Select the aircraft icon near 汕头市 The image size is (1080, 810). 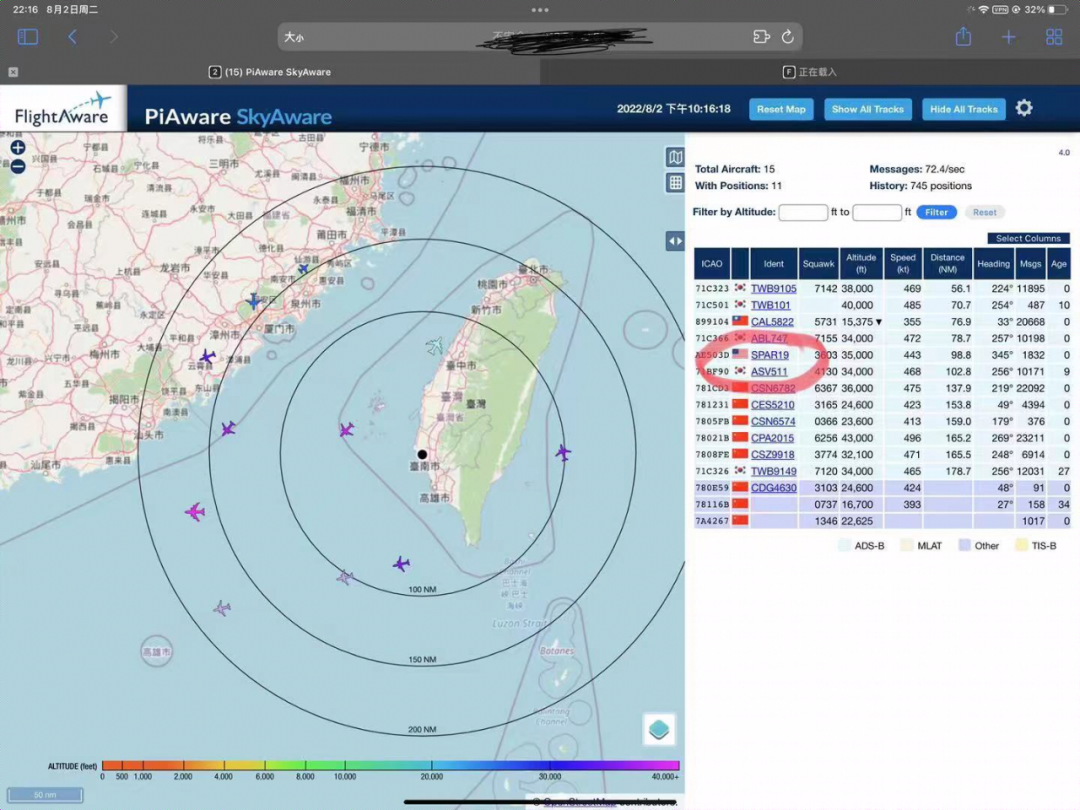click(228, 428)
